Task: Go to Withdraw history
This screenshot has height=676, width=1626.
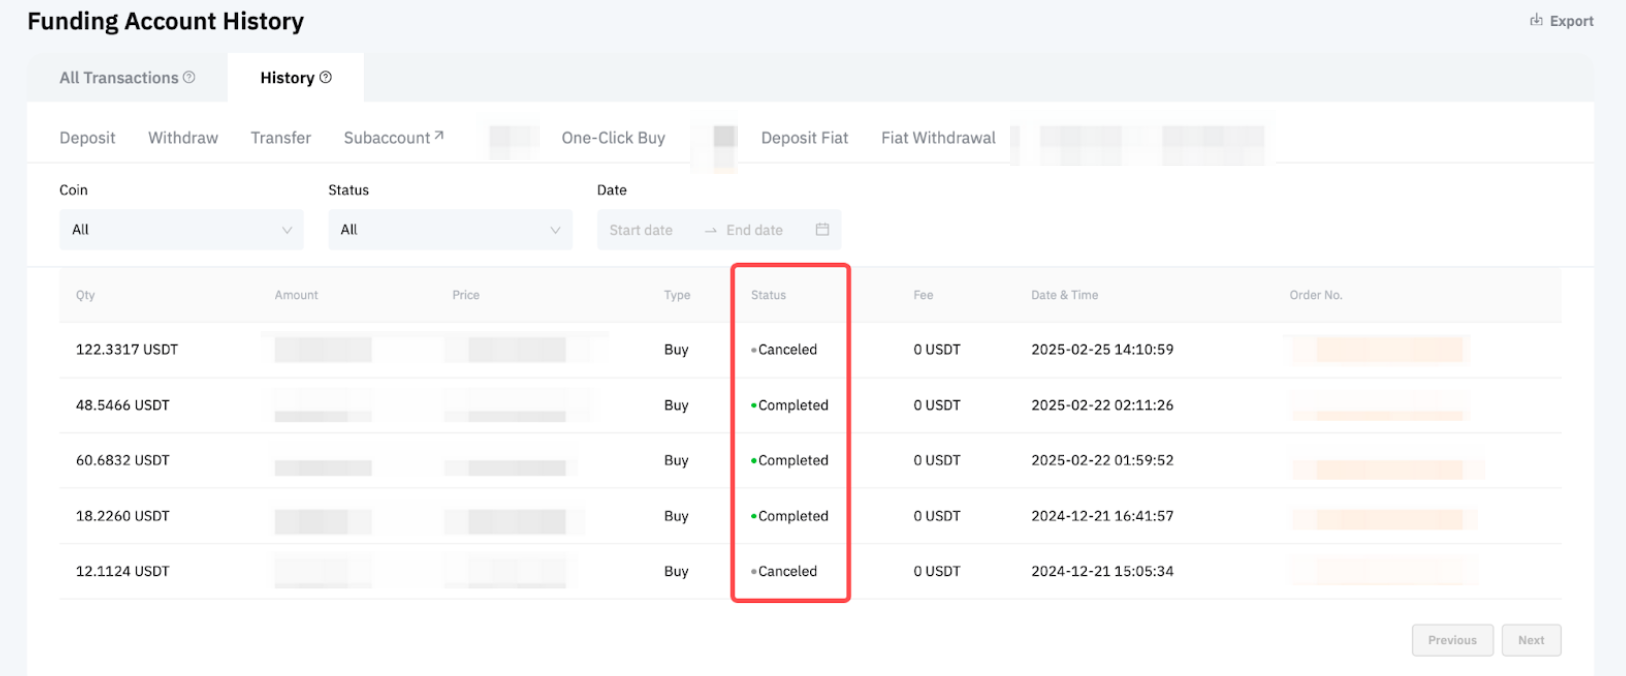Action: click(x=183, y=138)
